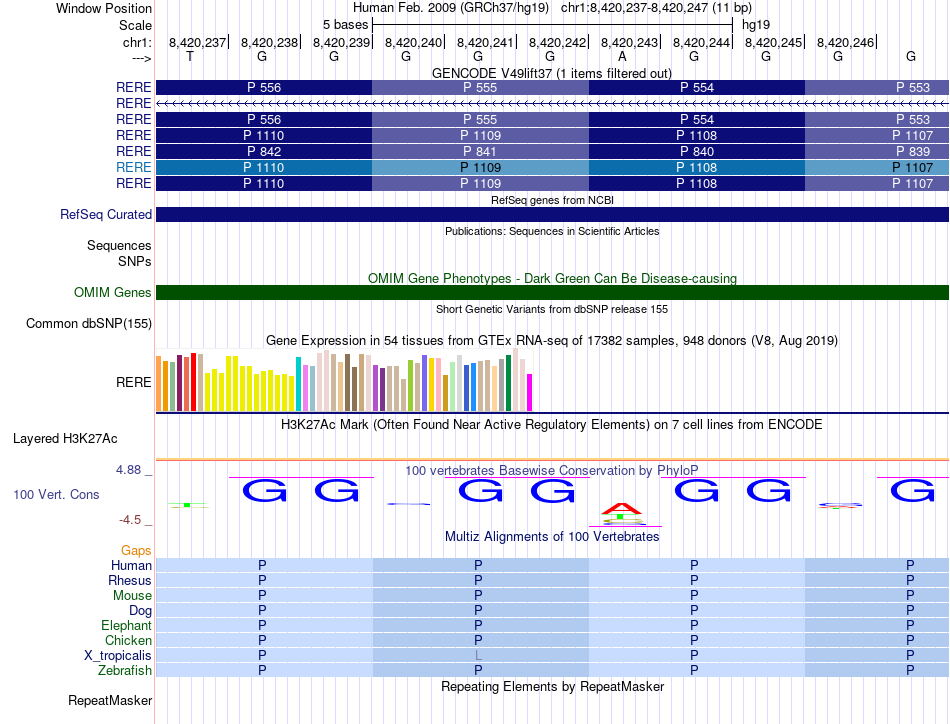Click the RepeatMasker track label

tap(110, 700)
